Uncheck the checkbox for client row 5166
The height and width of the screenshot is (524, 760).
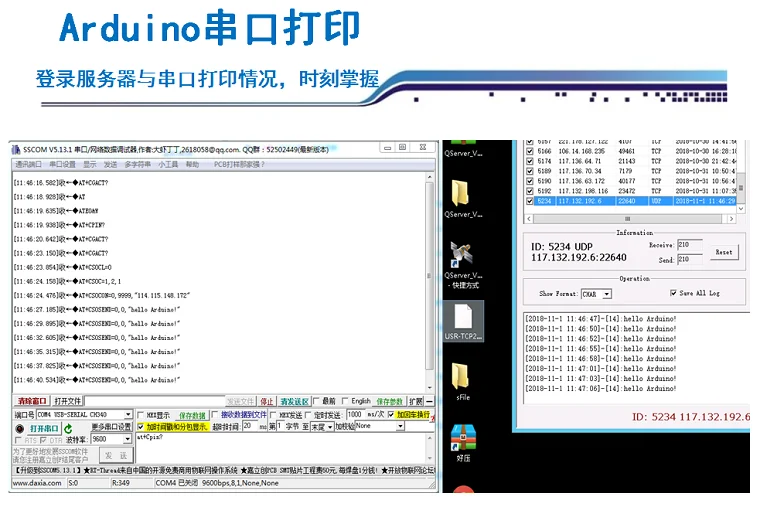pyautogui.click(x=530, y=151)
